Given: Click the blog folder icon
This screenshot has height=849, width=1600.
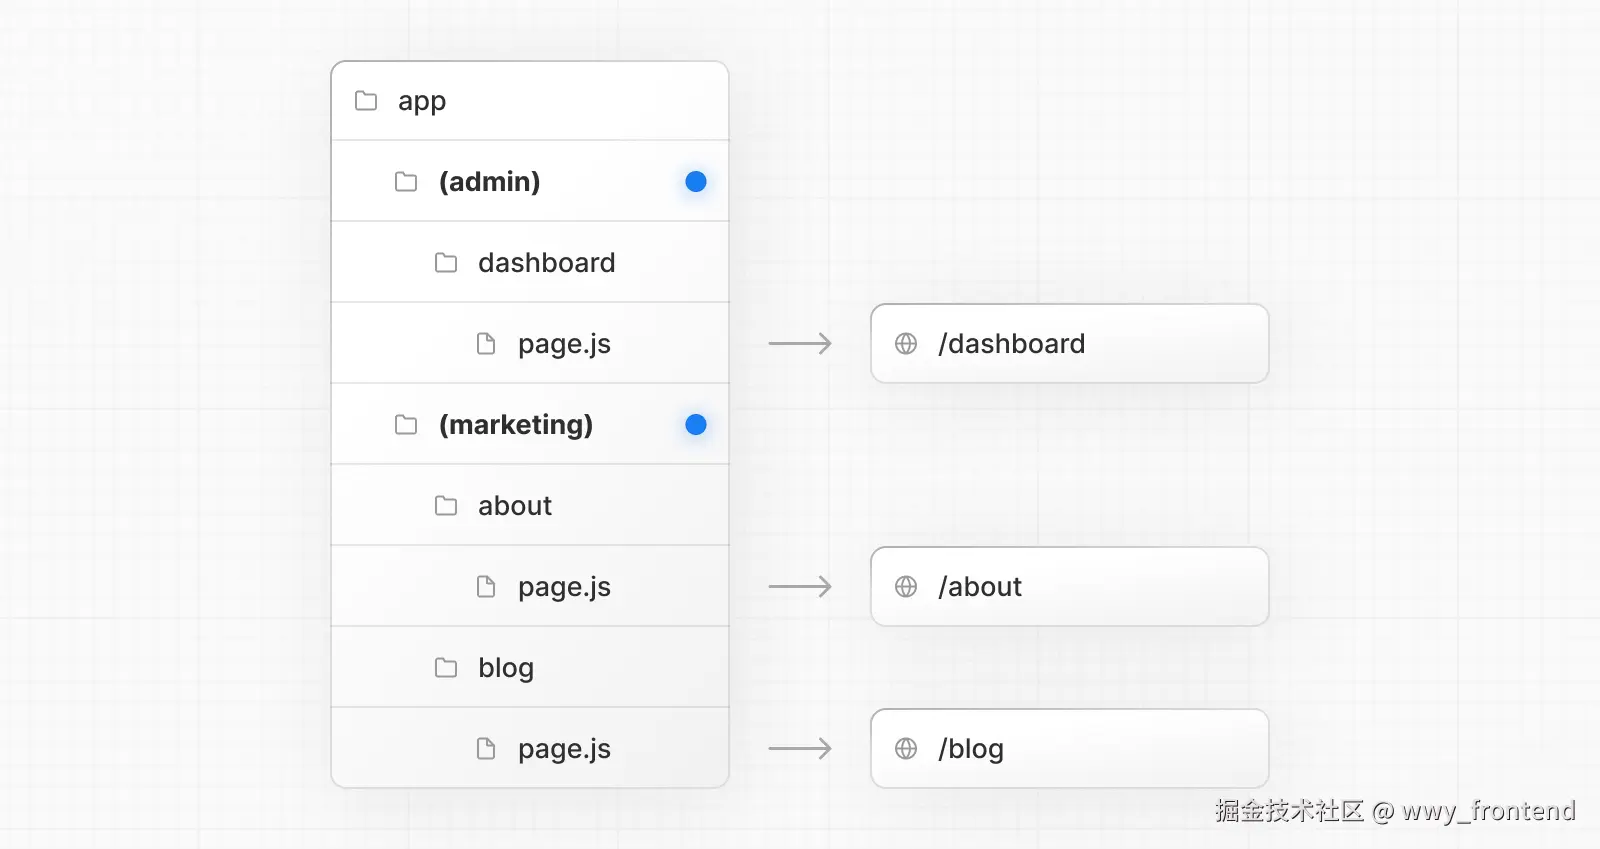Looking at the screenshot, I should point(446,668).
